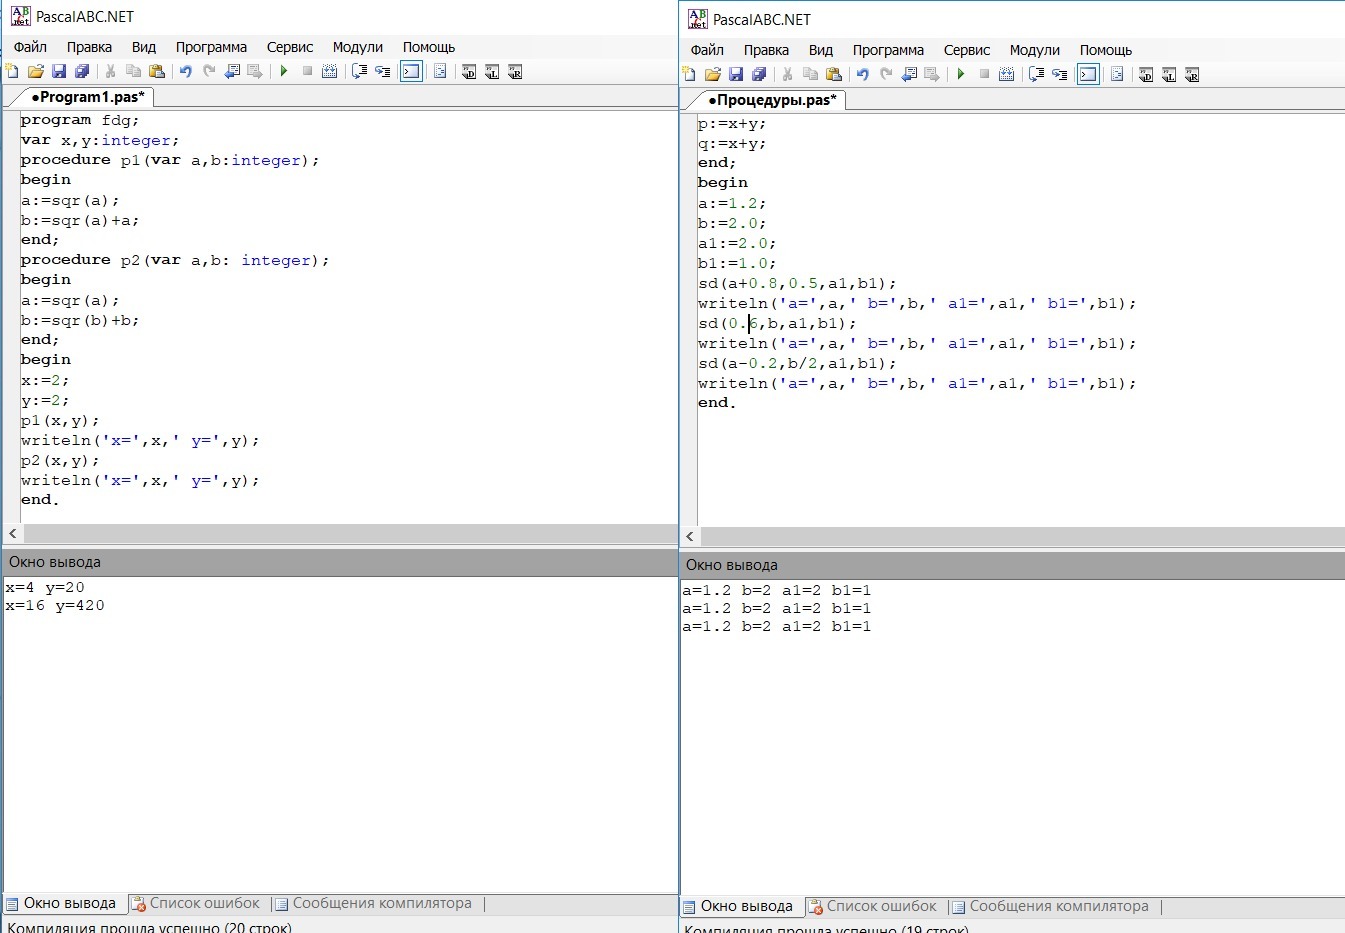
Task: Select the Процедуры.pas editor tab
Action: pyautogui.click(x=771, y=100)
